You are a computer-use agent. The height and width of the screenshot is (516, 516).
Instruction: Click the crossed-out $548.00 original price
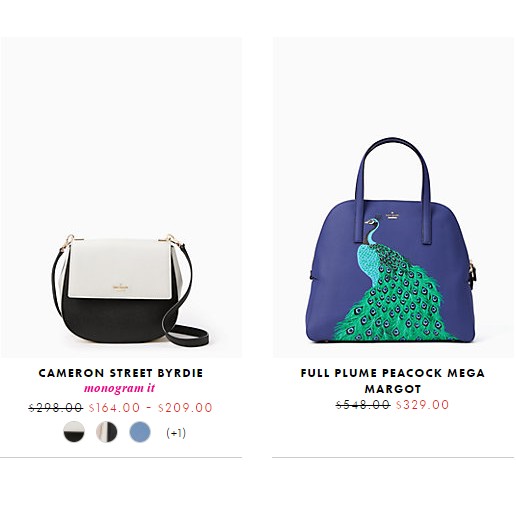(363, 405)
